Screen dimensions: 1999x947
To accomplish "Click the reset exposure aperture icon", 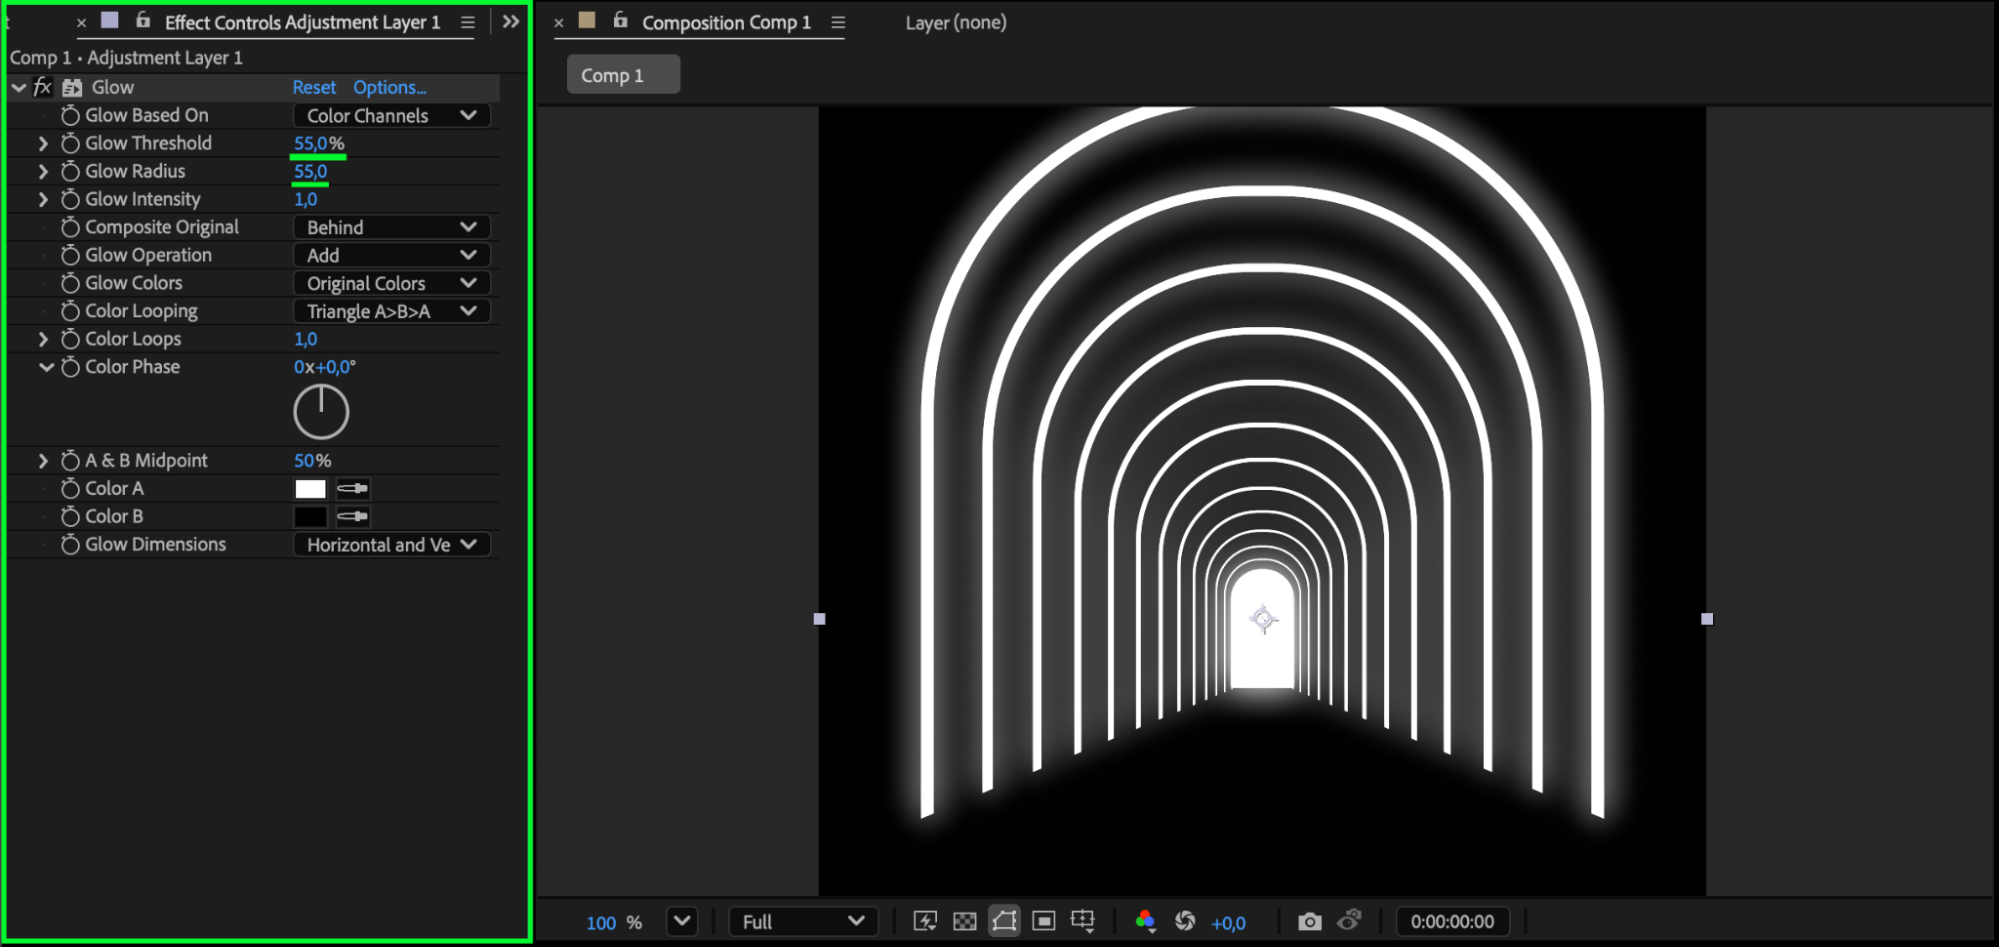I will [x=1185, y=921].
